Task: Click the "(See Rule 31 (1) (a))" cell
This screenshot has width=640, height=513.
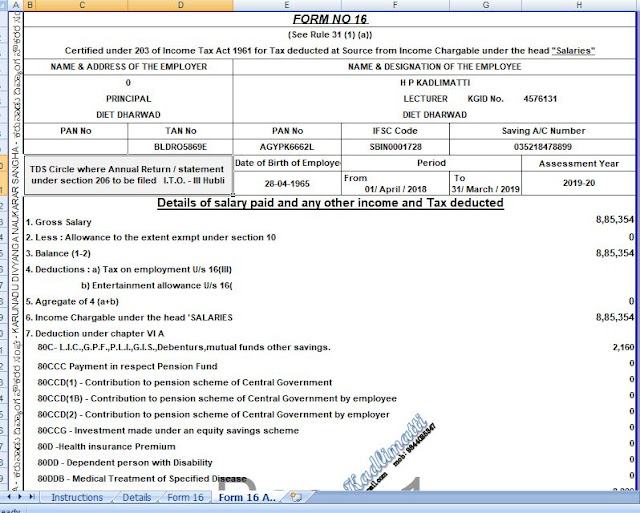Action: [x=330, y=35]
